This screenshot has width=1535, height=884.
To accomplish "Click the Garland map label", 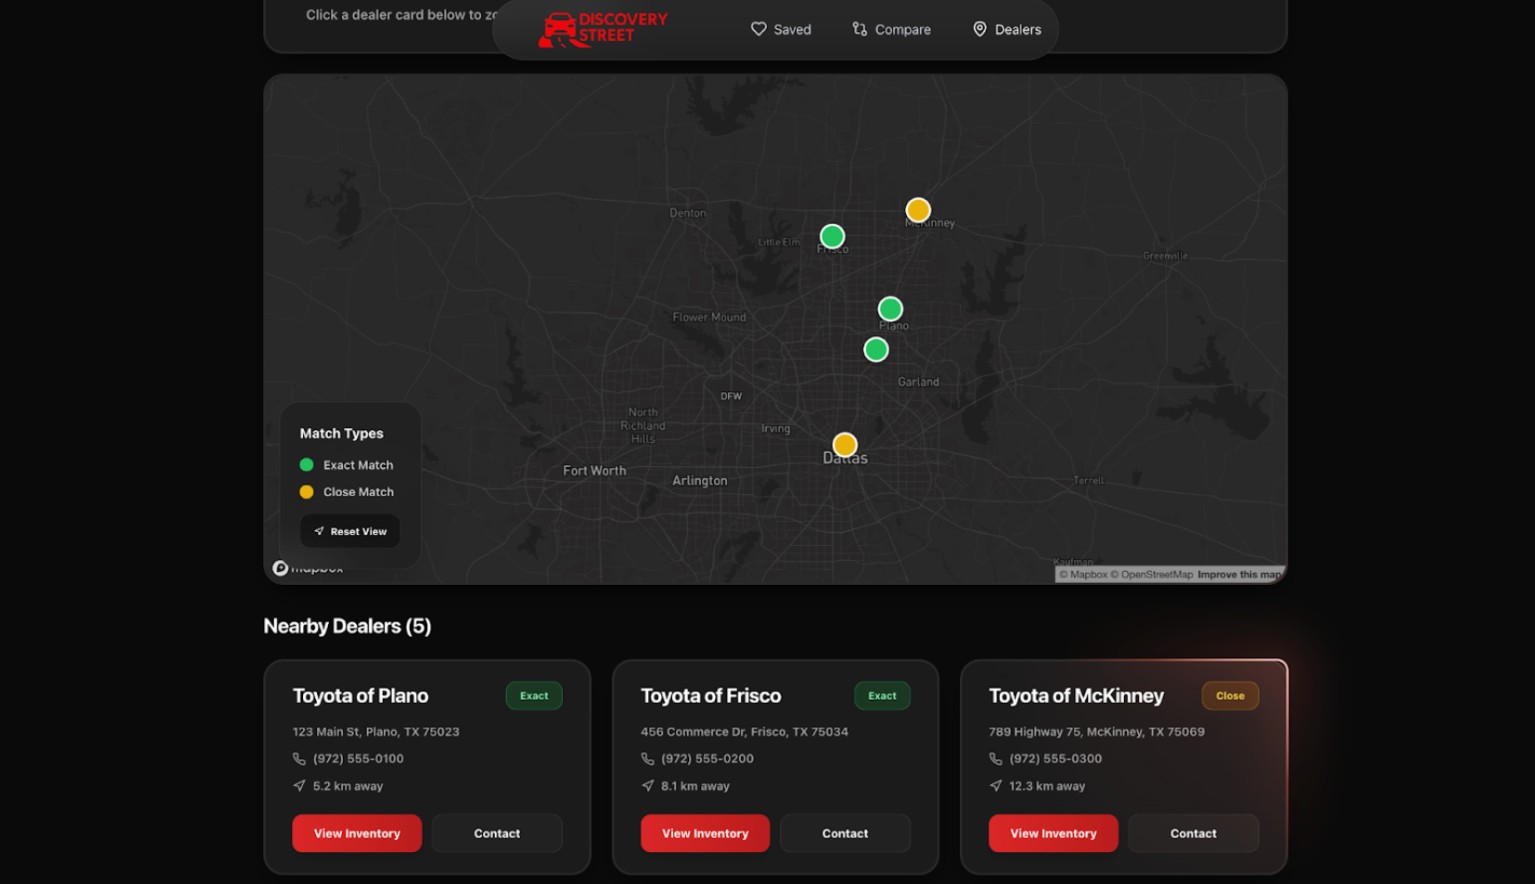I will coord(918,382).
